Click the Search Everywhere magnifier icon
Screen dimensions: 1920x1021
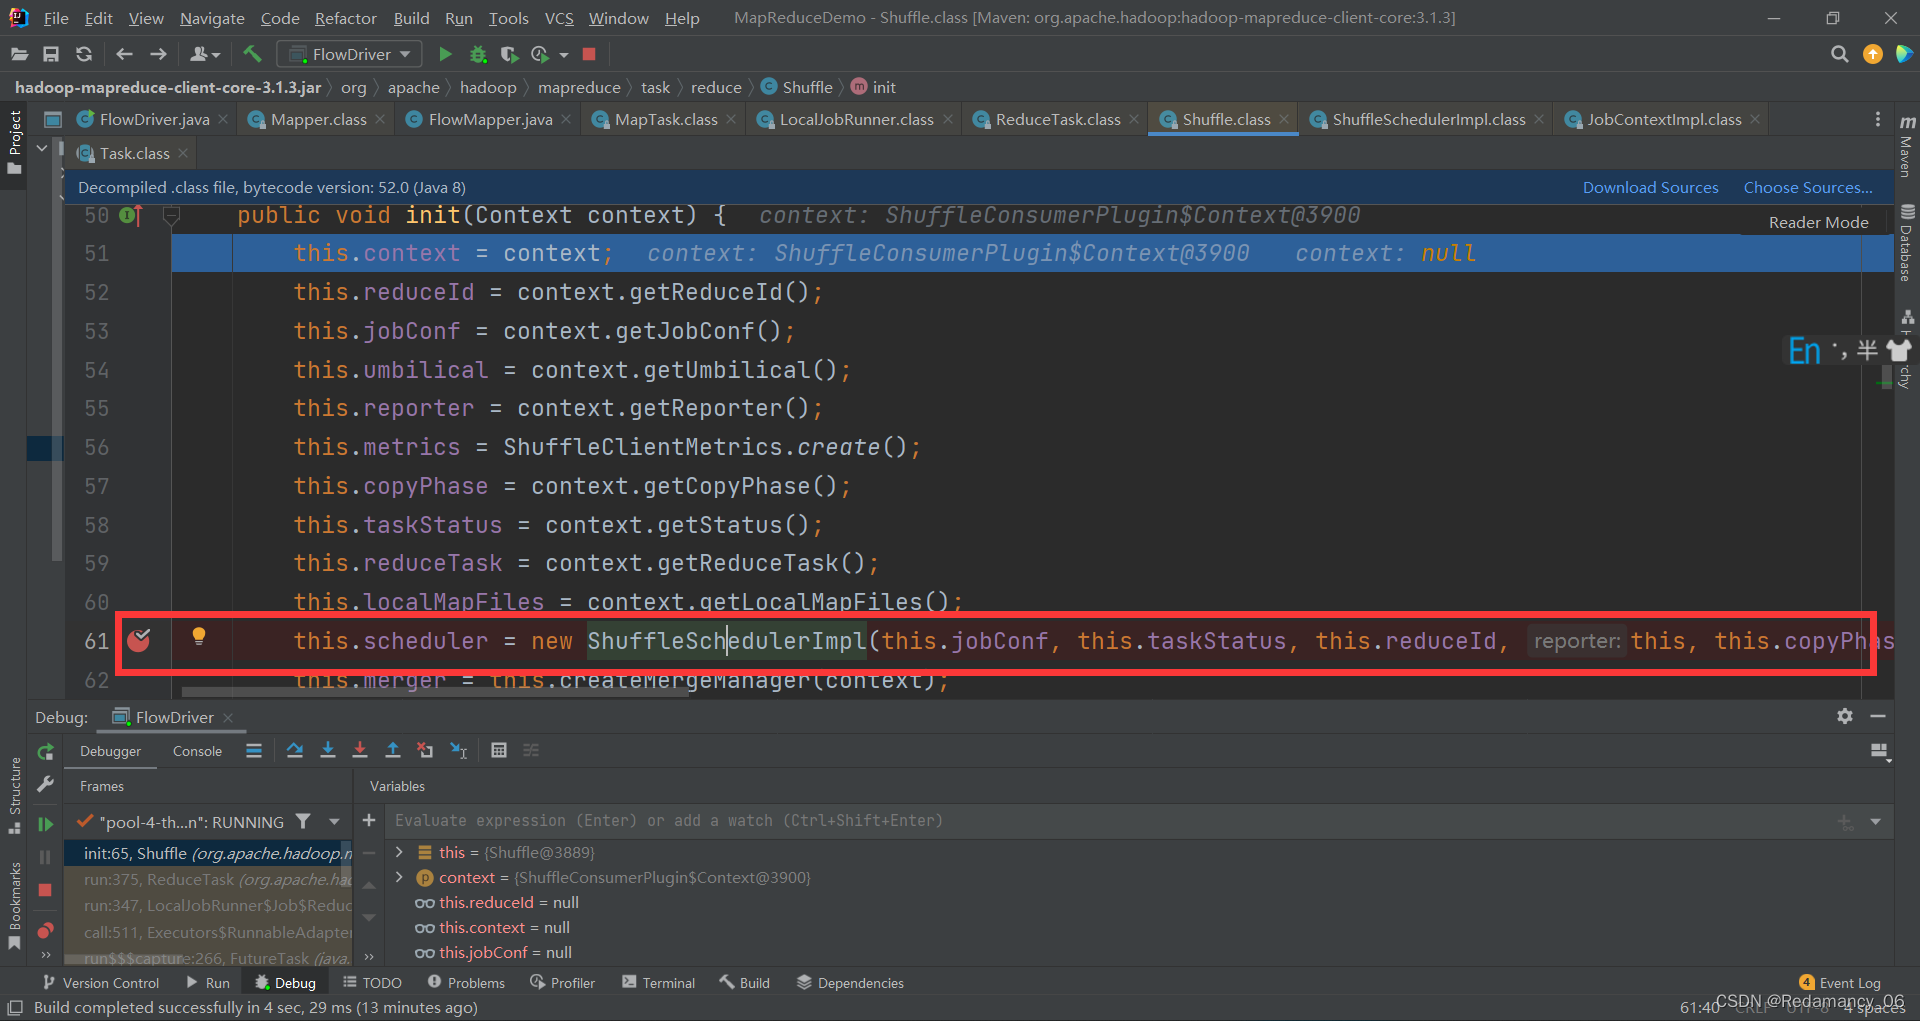point(1839,54)
